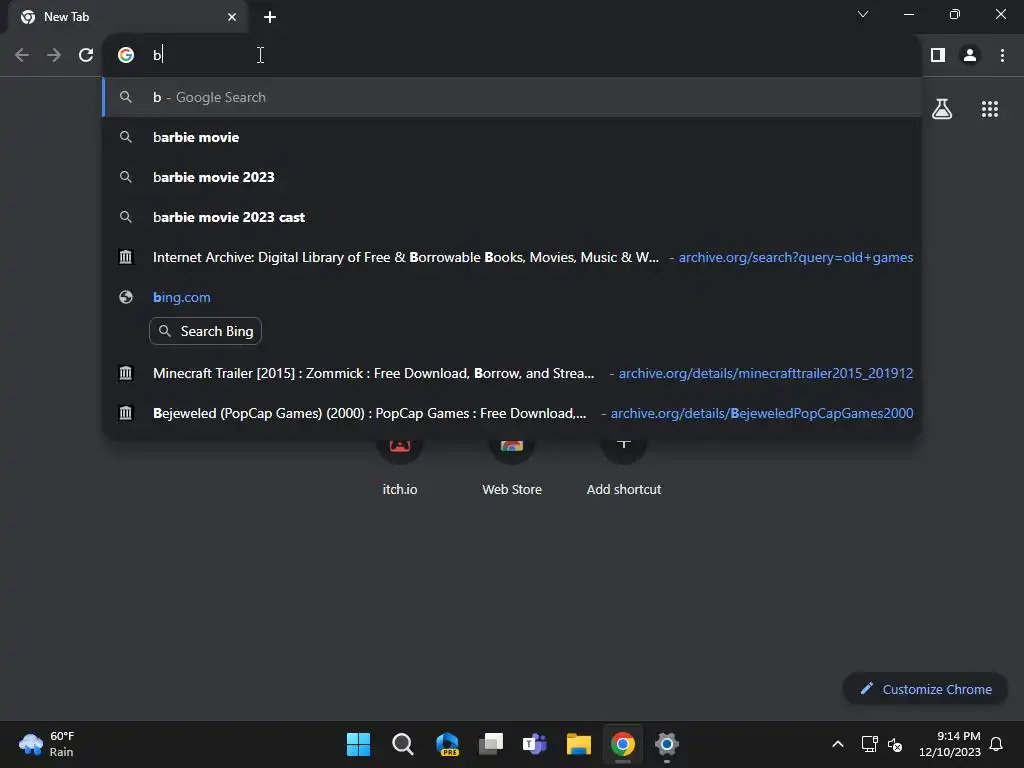Click the globe icon beside bing.com

pyautogui.click(x=126, y=297)
